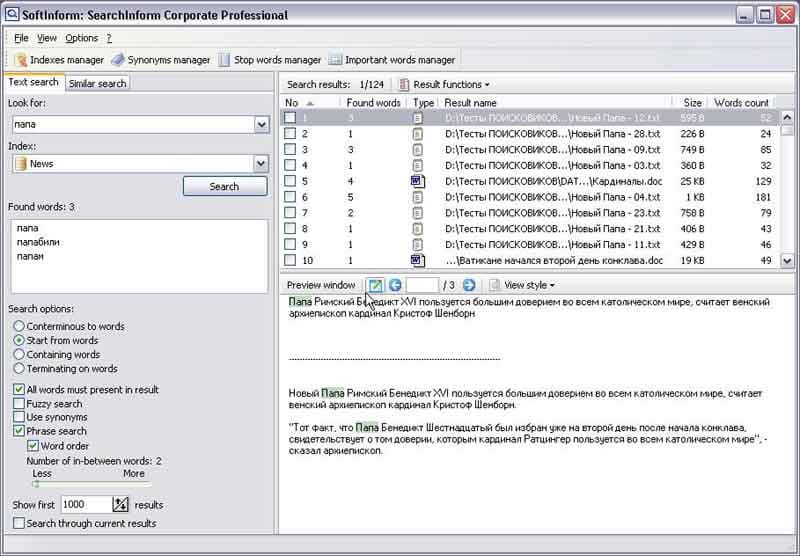This screenshot has height=556, width=800.
Task: Click the file type icon of row 4
Action: tap(417, 165)
